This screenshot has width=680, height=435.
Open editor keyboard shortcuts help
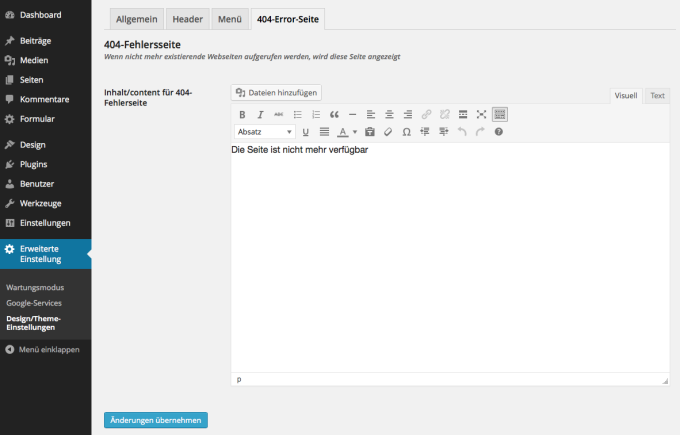pos(499,132)
